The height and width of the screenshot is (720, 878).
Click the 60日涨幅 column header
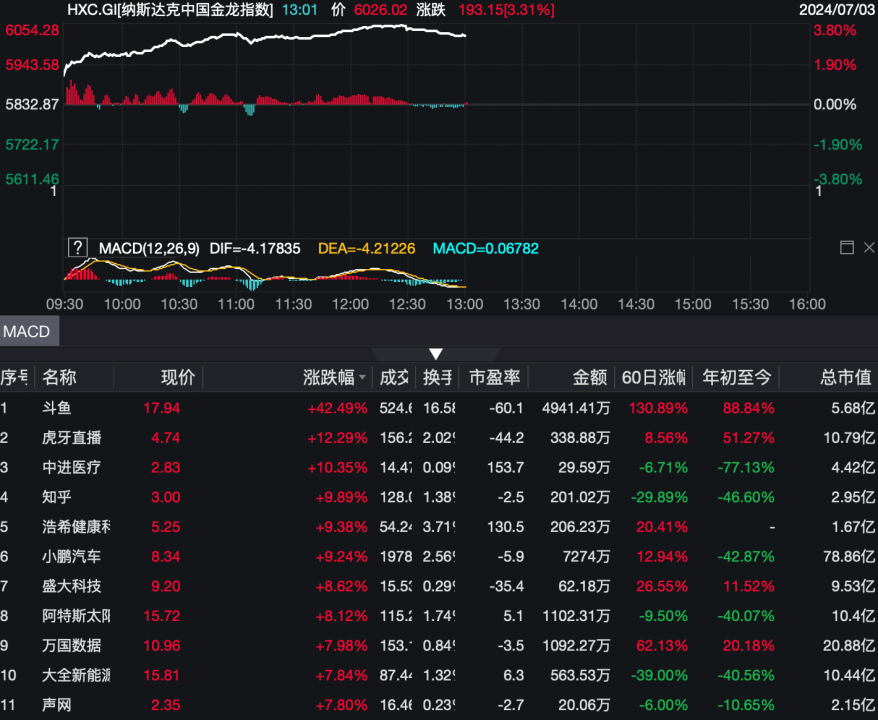click(654, 378)
